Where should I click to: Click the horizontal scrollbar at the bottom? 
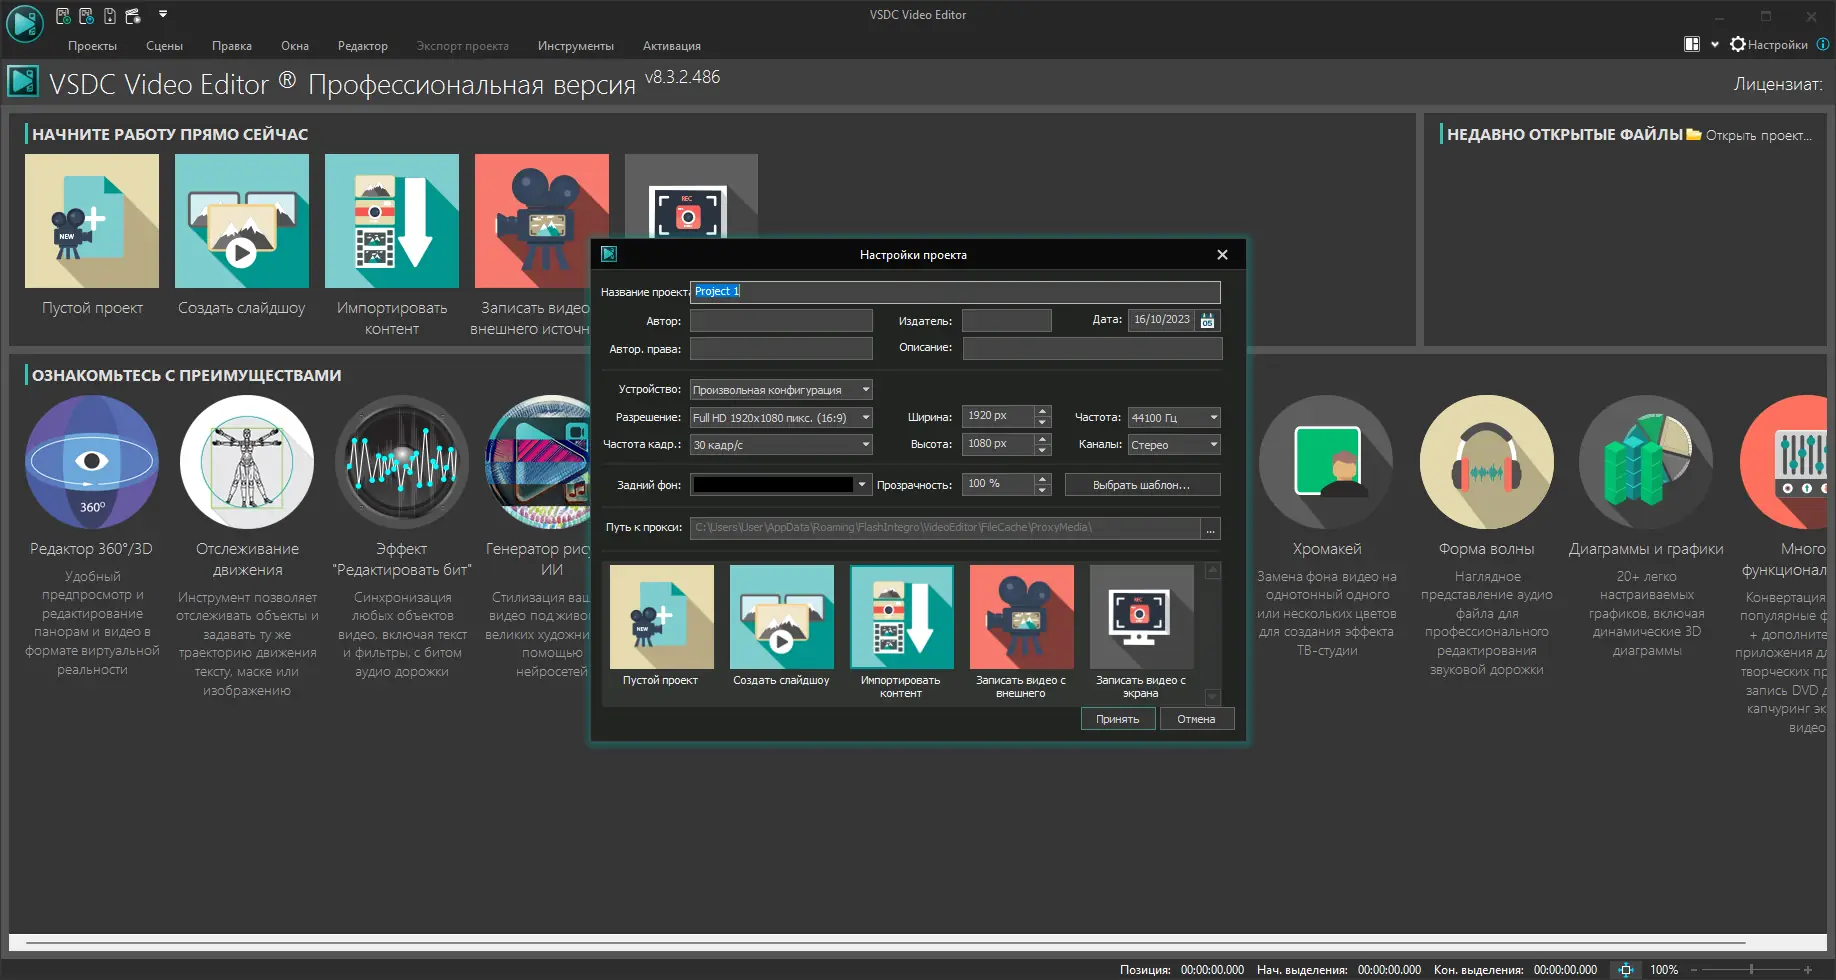tap(886, 942)
